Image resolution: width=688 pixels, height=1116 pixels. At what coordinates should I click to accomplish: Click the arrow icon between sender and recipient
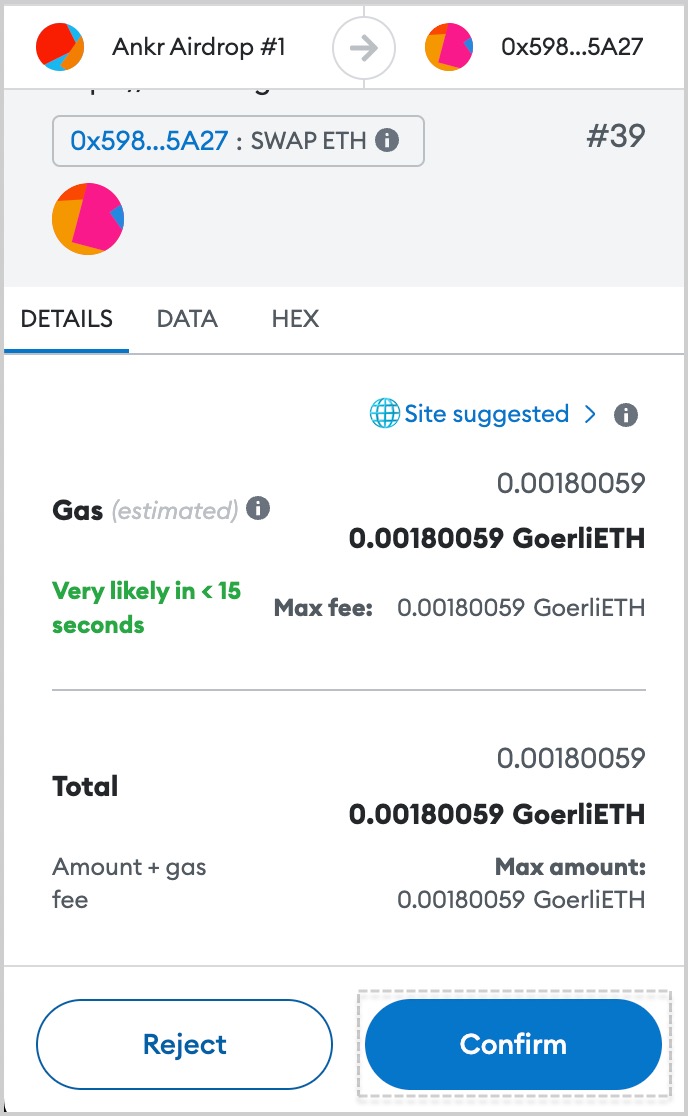pos(364,48)
